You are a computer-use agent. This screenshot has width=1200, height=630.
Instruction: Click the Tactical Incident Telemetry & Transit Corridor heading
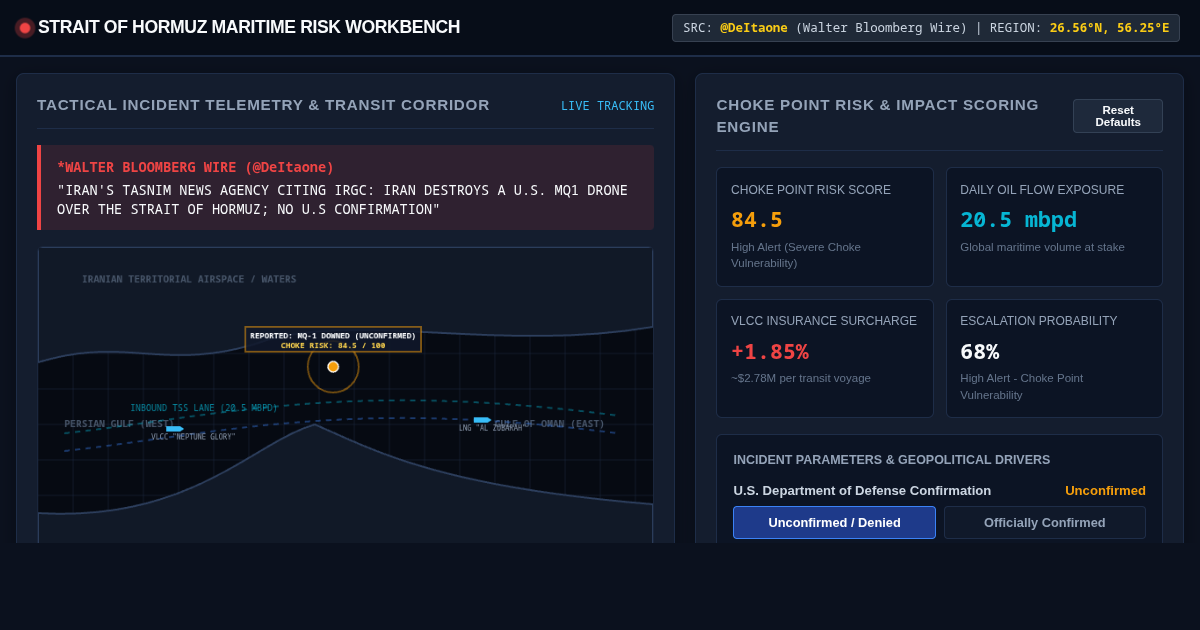[x=263, y=105]
